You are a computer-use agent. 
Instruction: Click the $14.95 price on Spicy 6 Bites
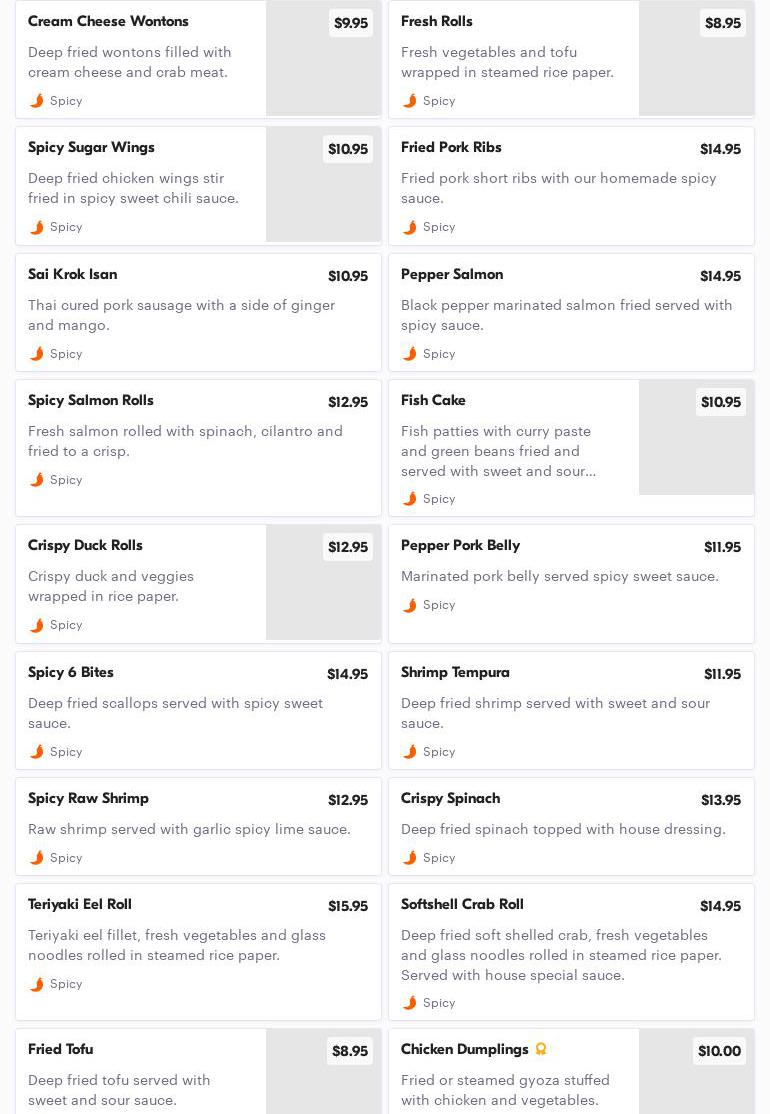(x=347, y=674)
